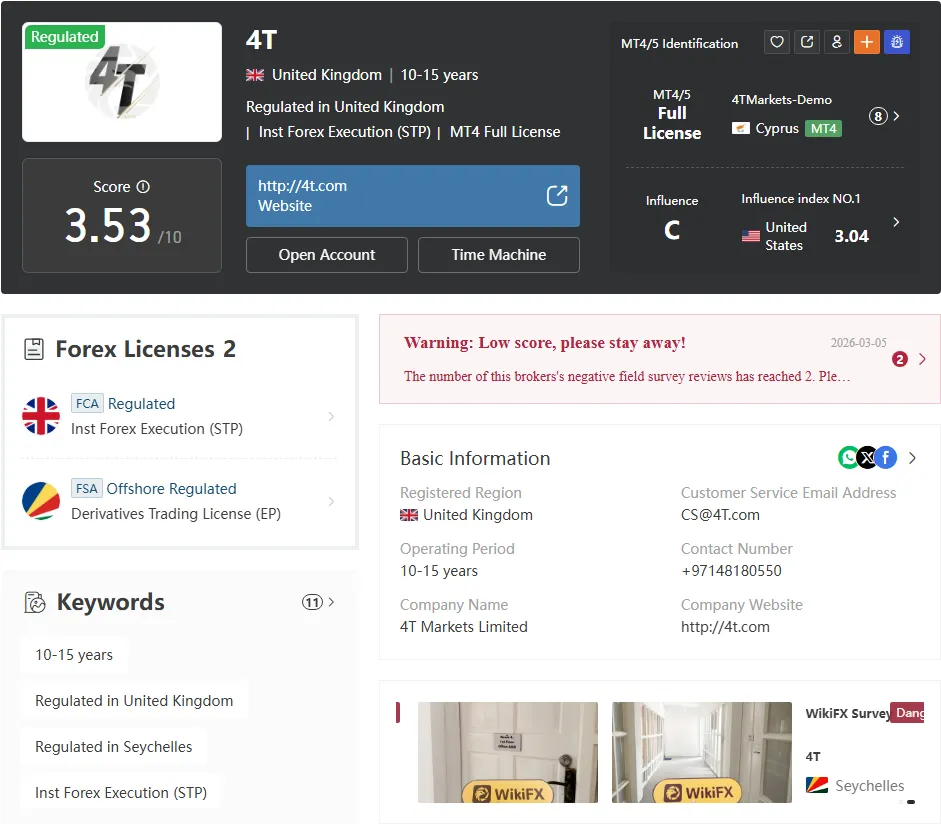Expand the Influence index chevron

896,222
